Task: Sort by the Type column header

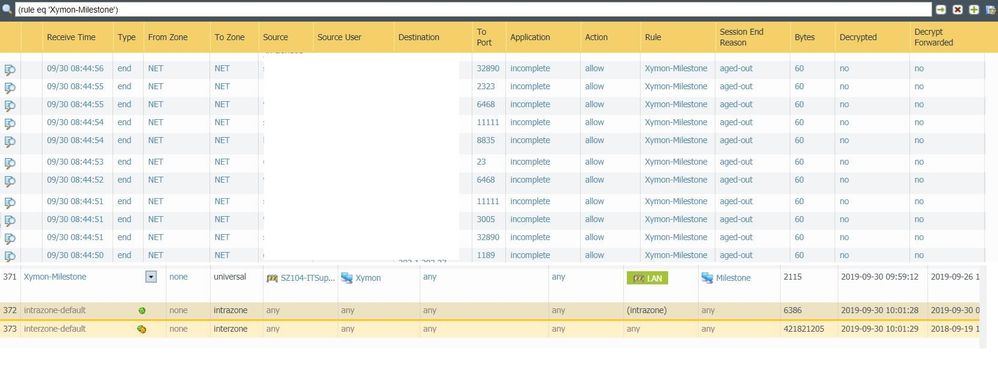Action: click(x=127, y=37)
